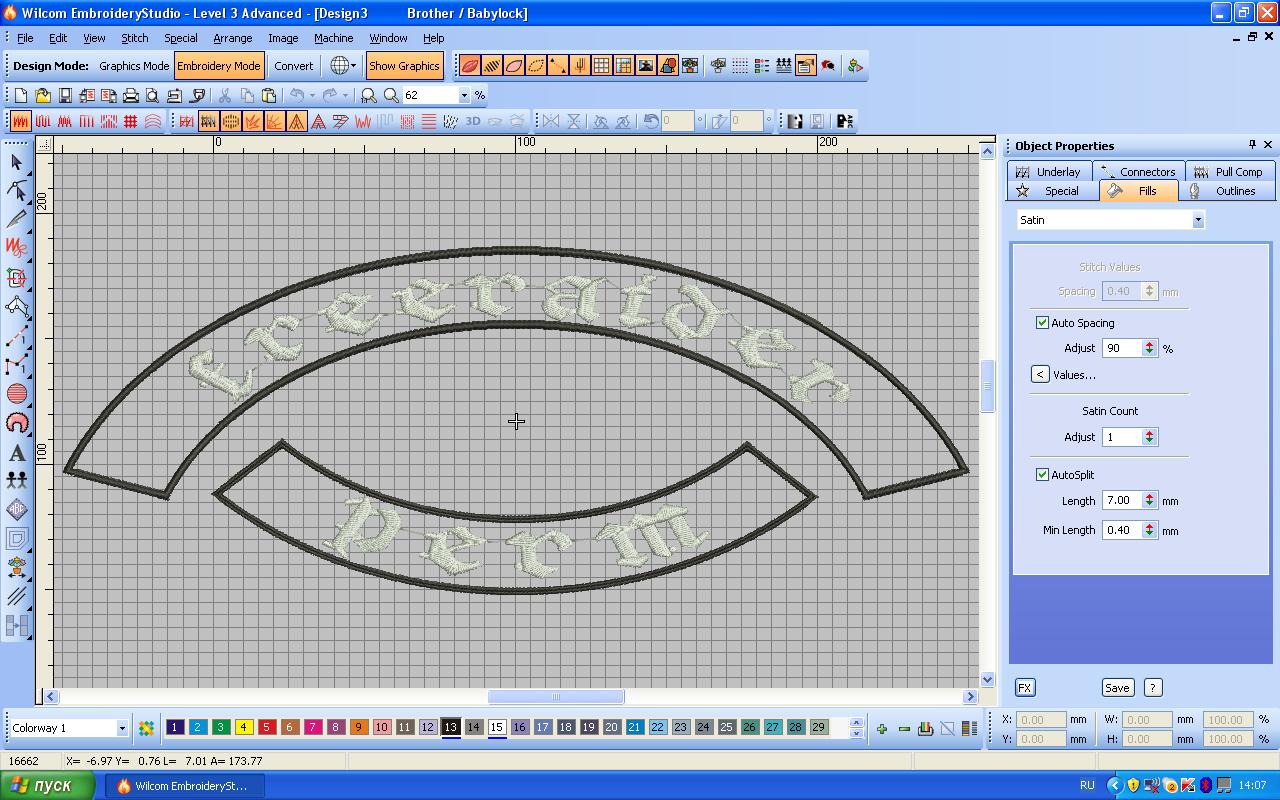The height and width of the screenshot is (800, 1280).
Task: Select color swatch 5 (red)
Action: tap(267, 728)
